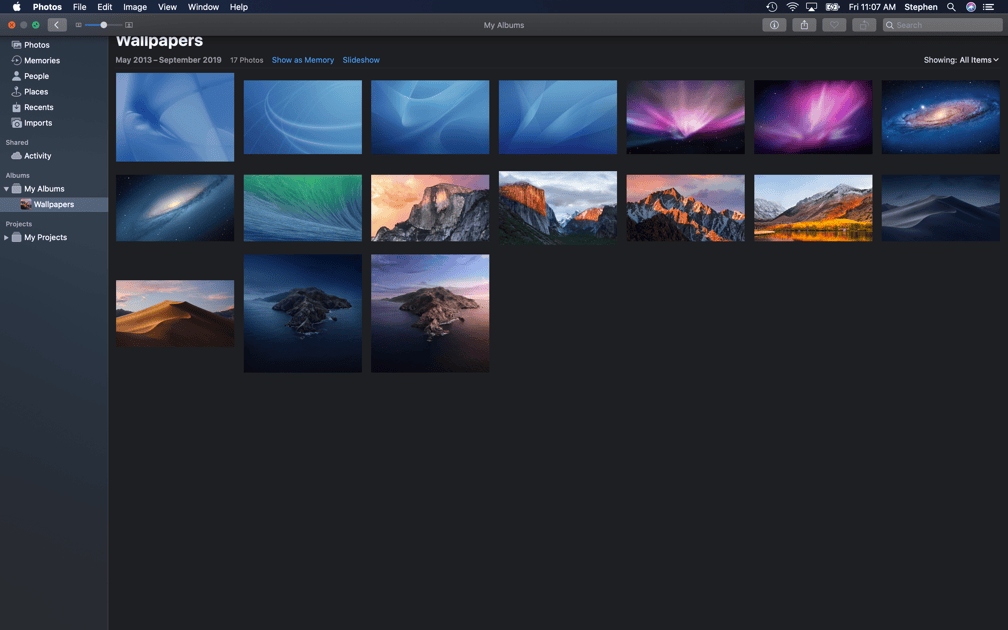
Task: Open the Apple menu
Action: coord(17,7)
